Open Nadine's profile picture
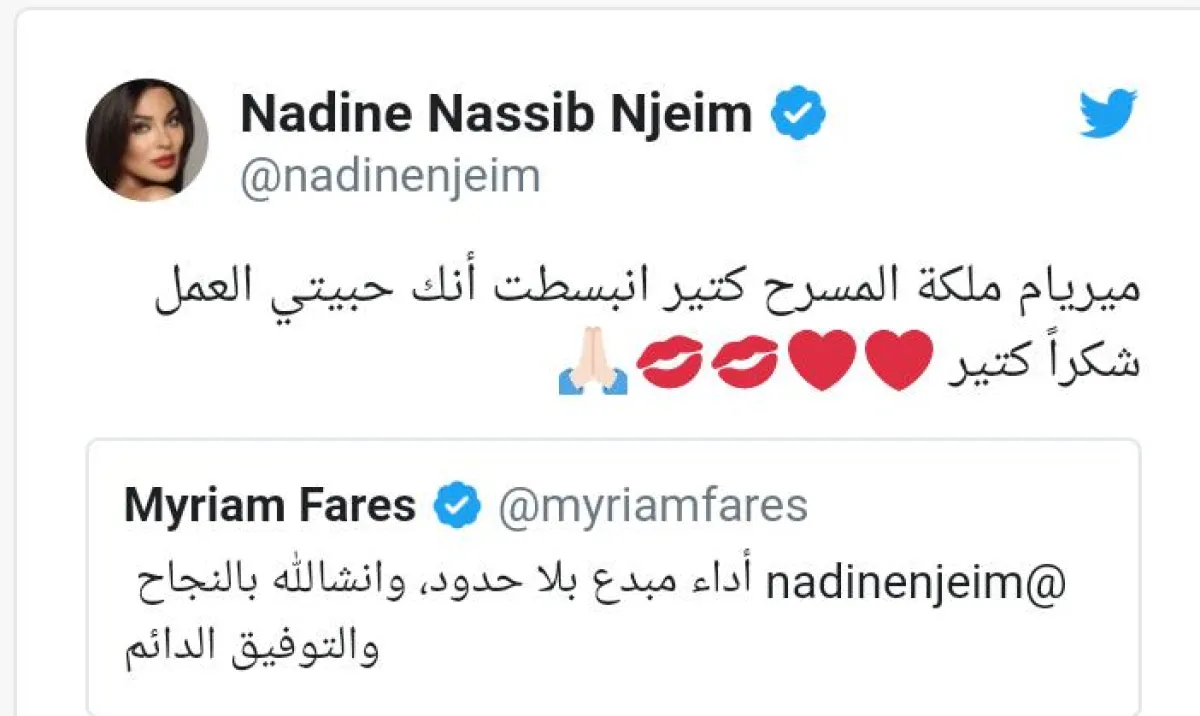Image resolution: width=1200 pixels, height=716 pixels. click(x=147, y=140)
